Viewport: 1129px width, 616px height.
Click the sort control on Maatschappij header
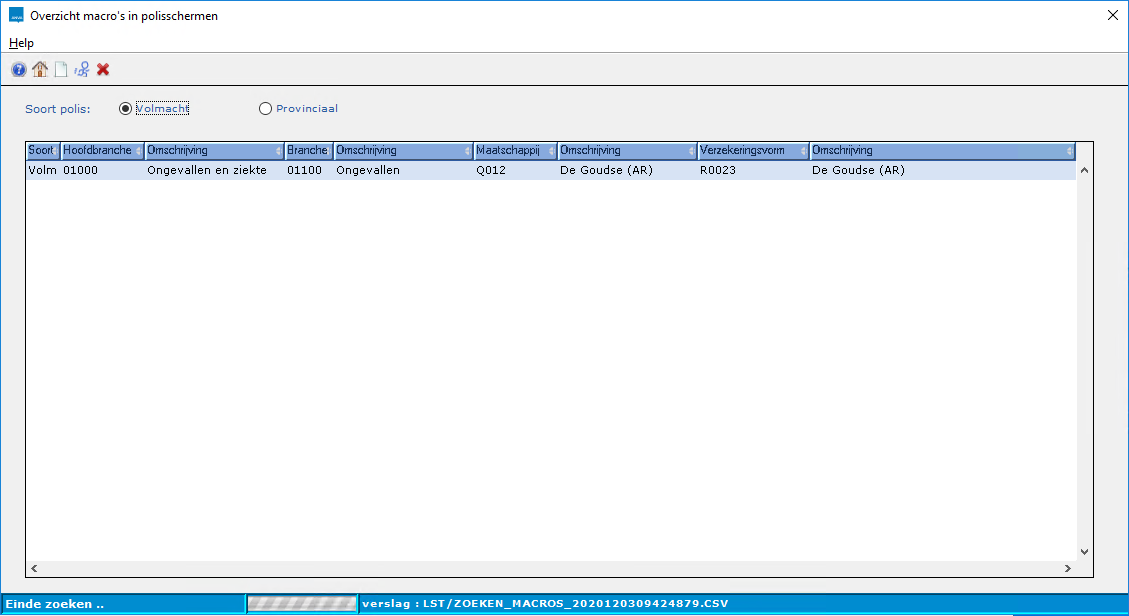549,150
